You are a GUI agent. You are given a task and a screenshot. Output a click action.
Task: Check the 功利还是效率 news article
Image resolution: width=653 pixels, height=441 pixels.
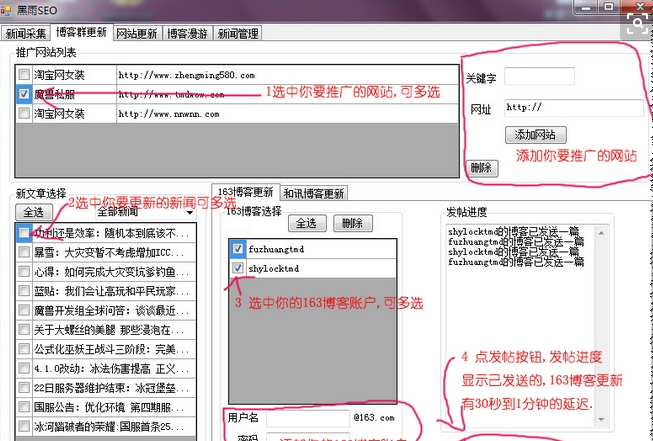24,232
